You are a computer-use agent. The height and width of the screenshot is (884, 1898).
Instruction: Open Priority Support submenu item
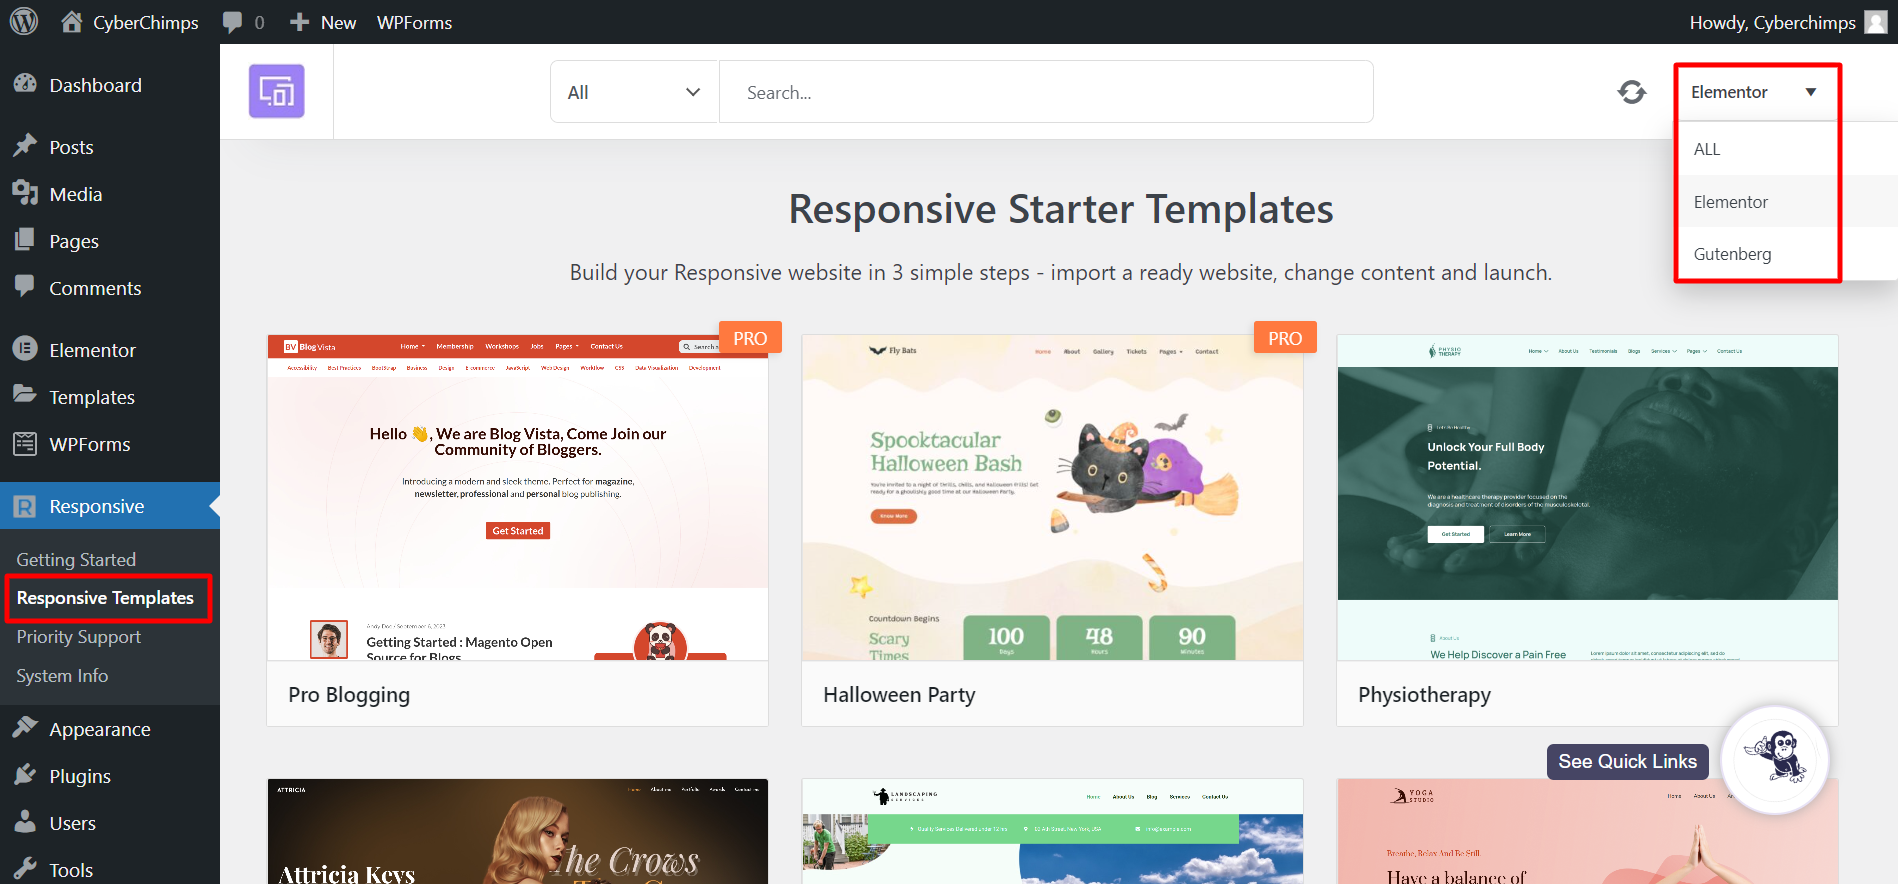pyautogui.click(x=79, y=637)
